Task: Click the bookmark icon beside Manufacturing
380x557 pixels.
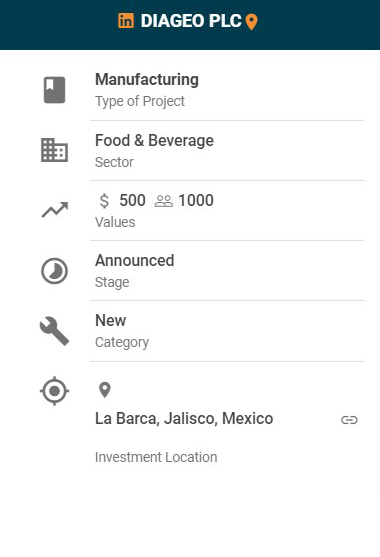Action: point(54,90)
